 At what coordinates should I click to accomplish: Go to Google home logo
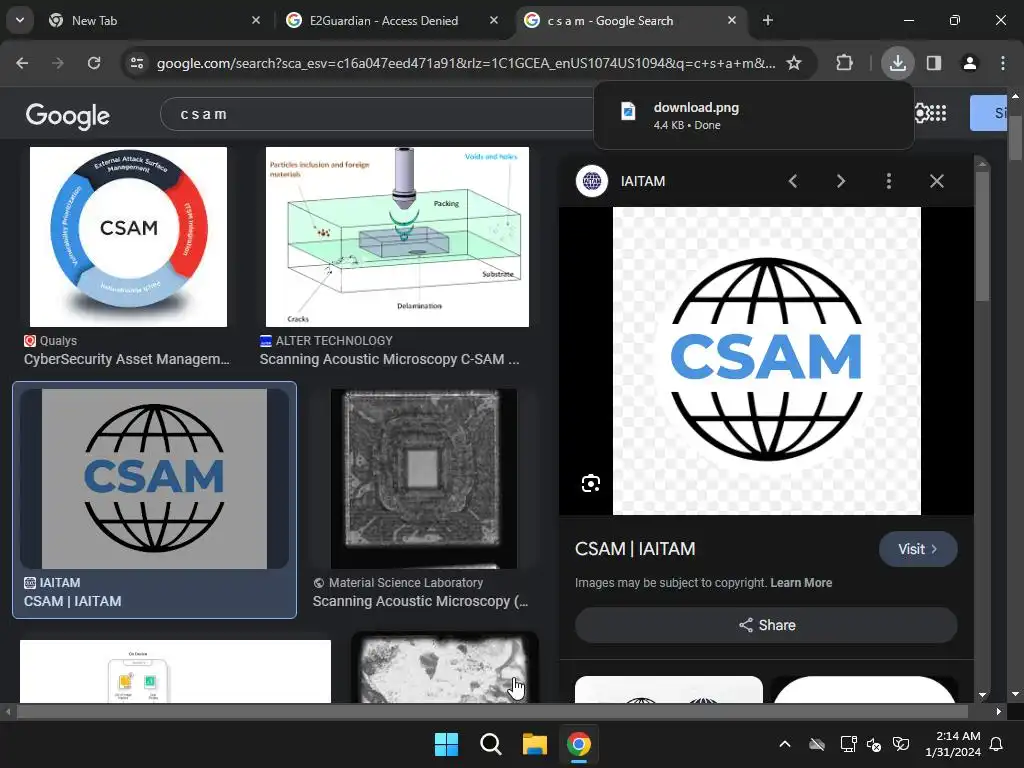67,115
